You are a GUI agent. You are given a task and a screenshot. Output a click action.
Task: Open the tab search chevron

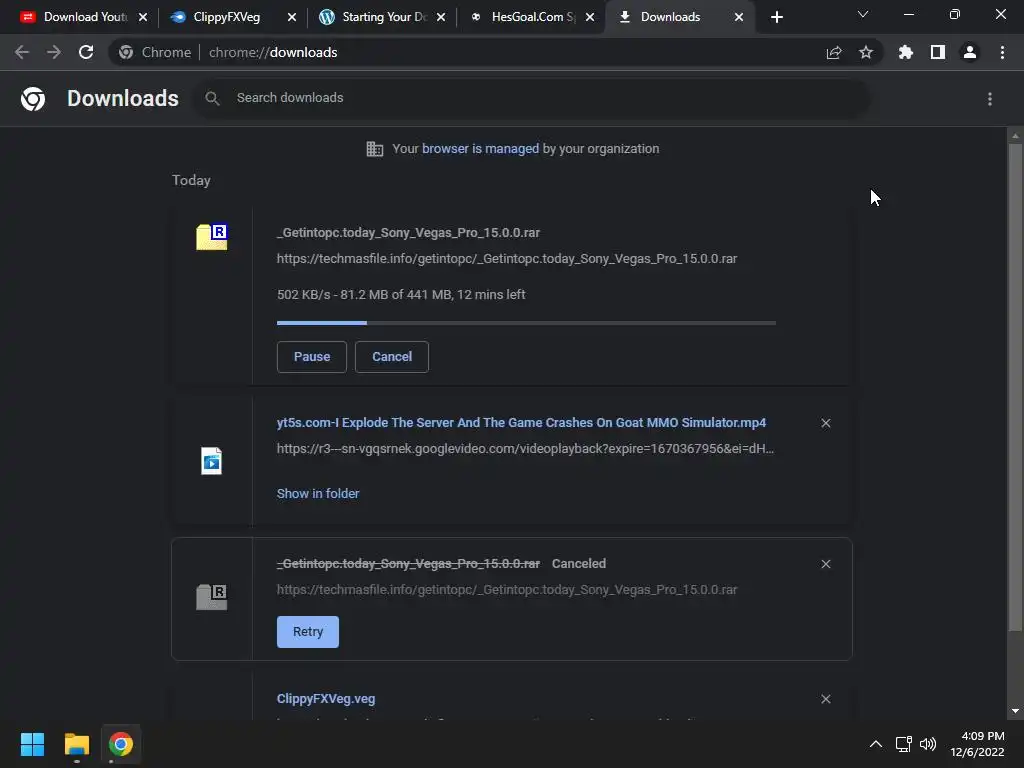(863, 14)
